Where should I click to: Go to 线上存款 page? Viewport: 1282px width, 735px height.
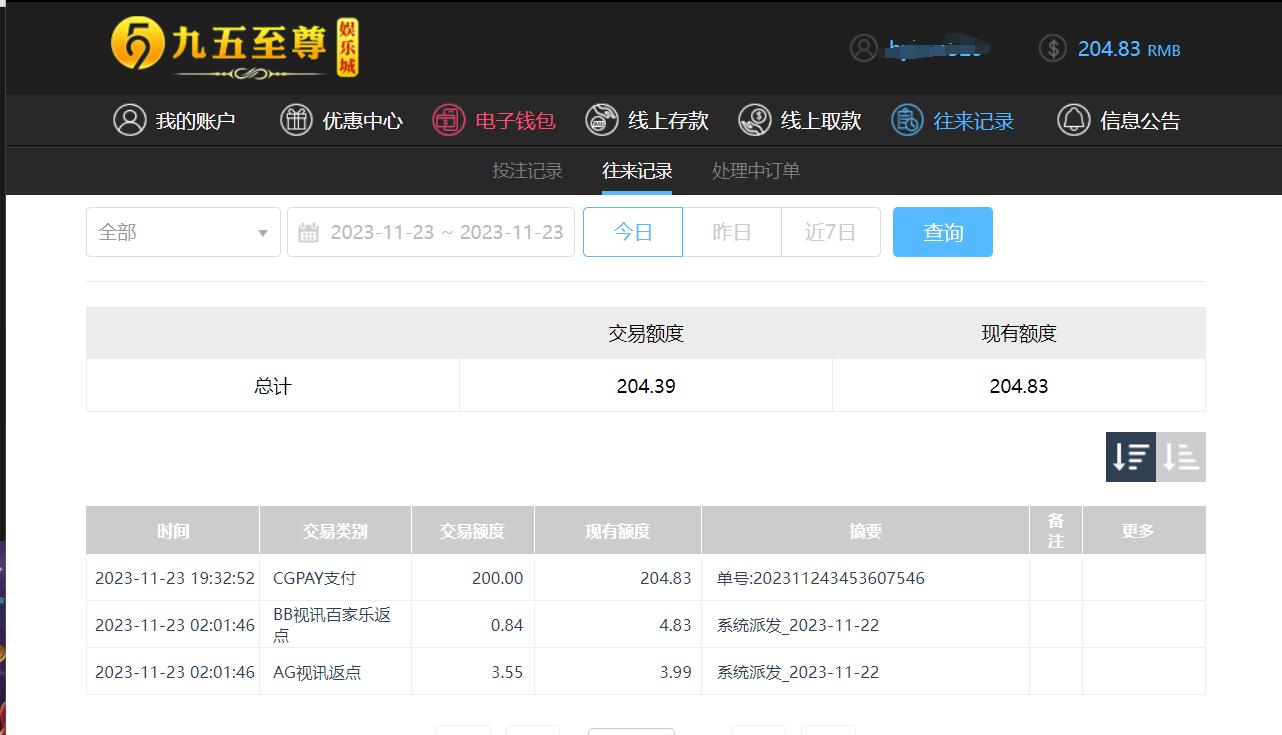647,121
